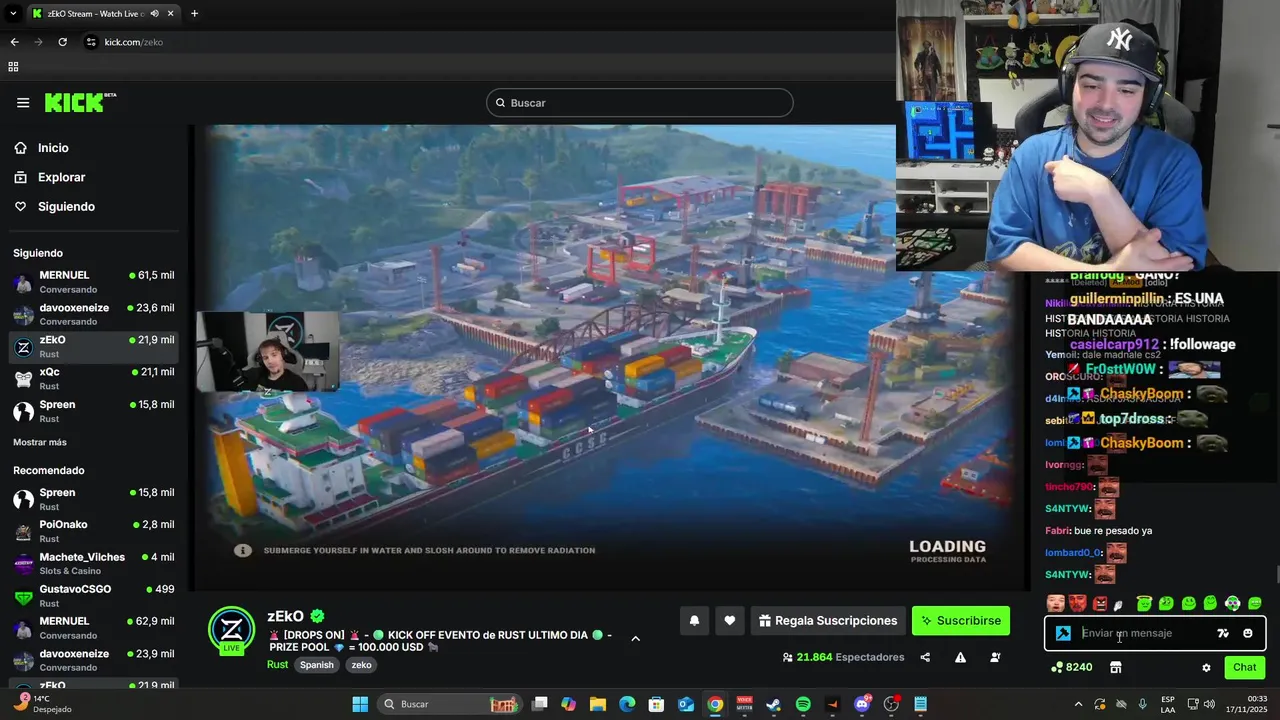Image resolution: width=1280 pixels, height=720 pixels.
Task: Open Microsoft Edge from the taskbar
Action: pyautogui.click(x=627, y=704)
